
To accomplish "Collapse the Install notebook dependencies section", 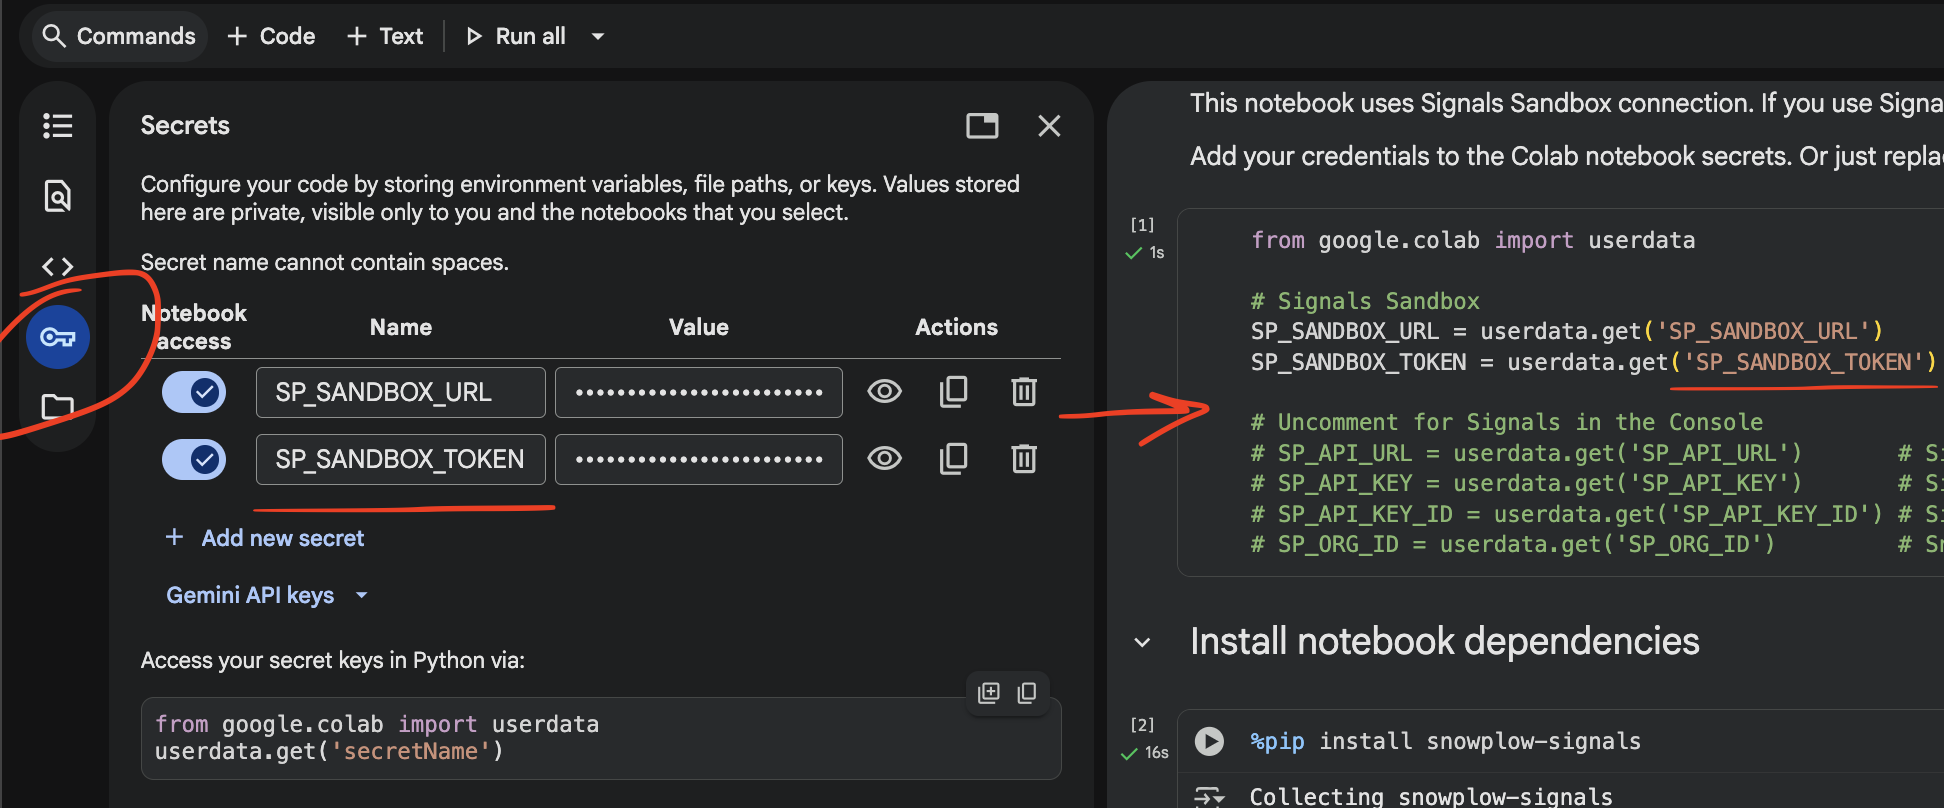I will click(x=1142, y=642).
